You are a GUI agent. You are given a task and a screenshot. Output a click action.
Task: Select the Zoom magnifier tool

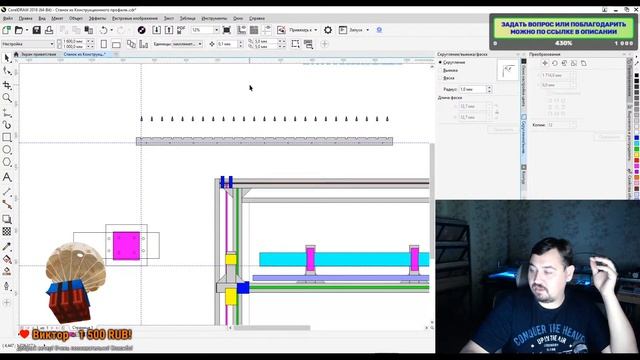point(7,98)
